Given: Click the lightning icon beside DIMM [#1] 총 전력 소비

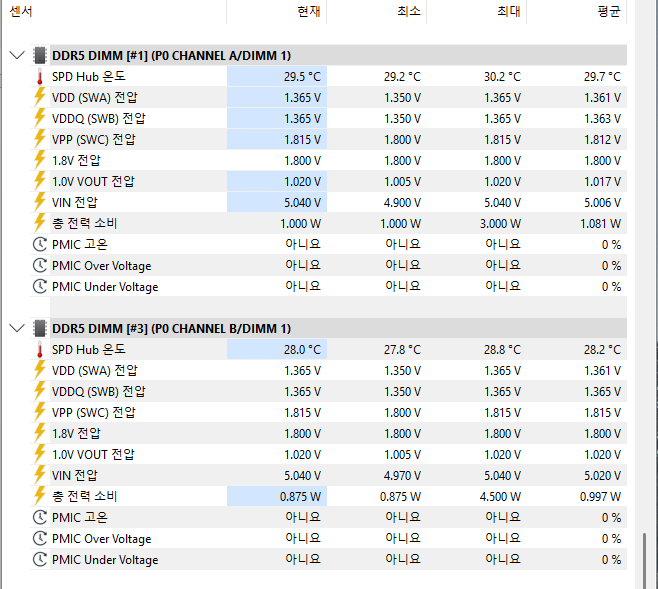Looking at the screenshot, I should tap(40, 223).
